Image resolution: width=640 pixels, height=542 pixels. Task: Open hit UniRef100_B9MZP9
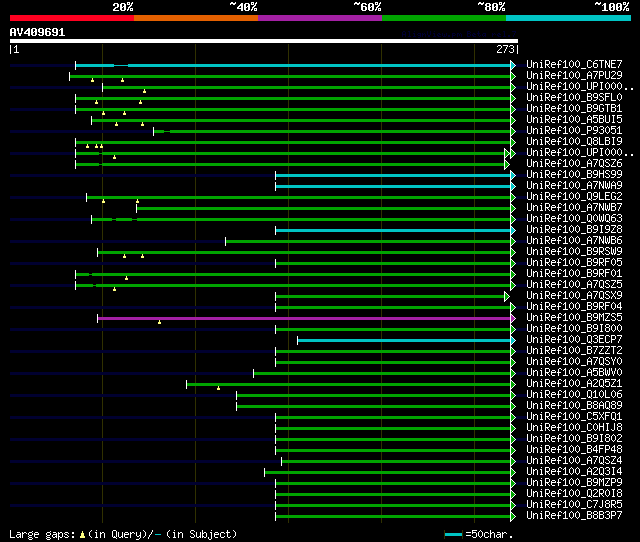(574, 483)
